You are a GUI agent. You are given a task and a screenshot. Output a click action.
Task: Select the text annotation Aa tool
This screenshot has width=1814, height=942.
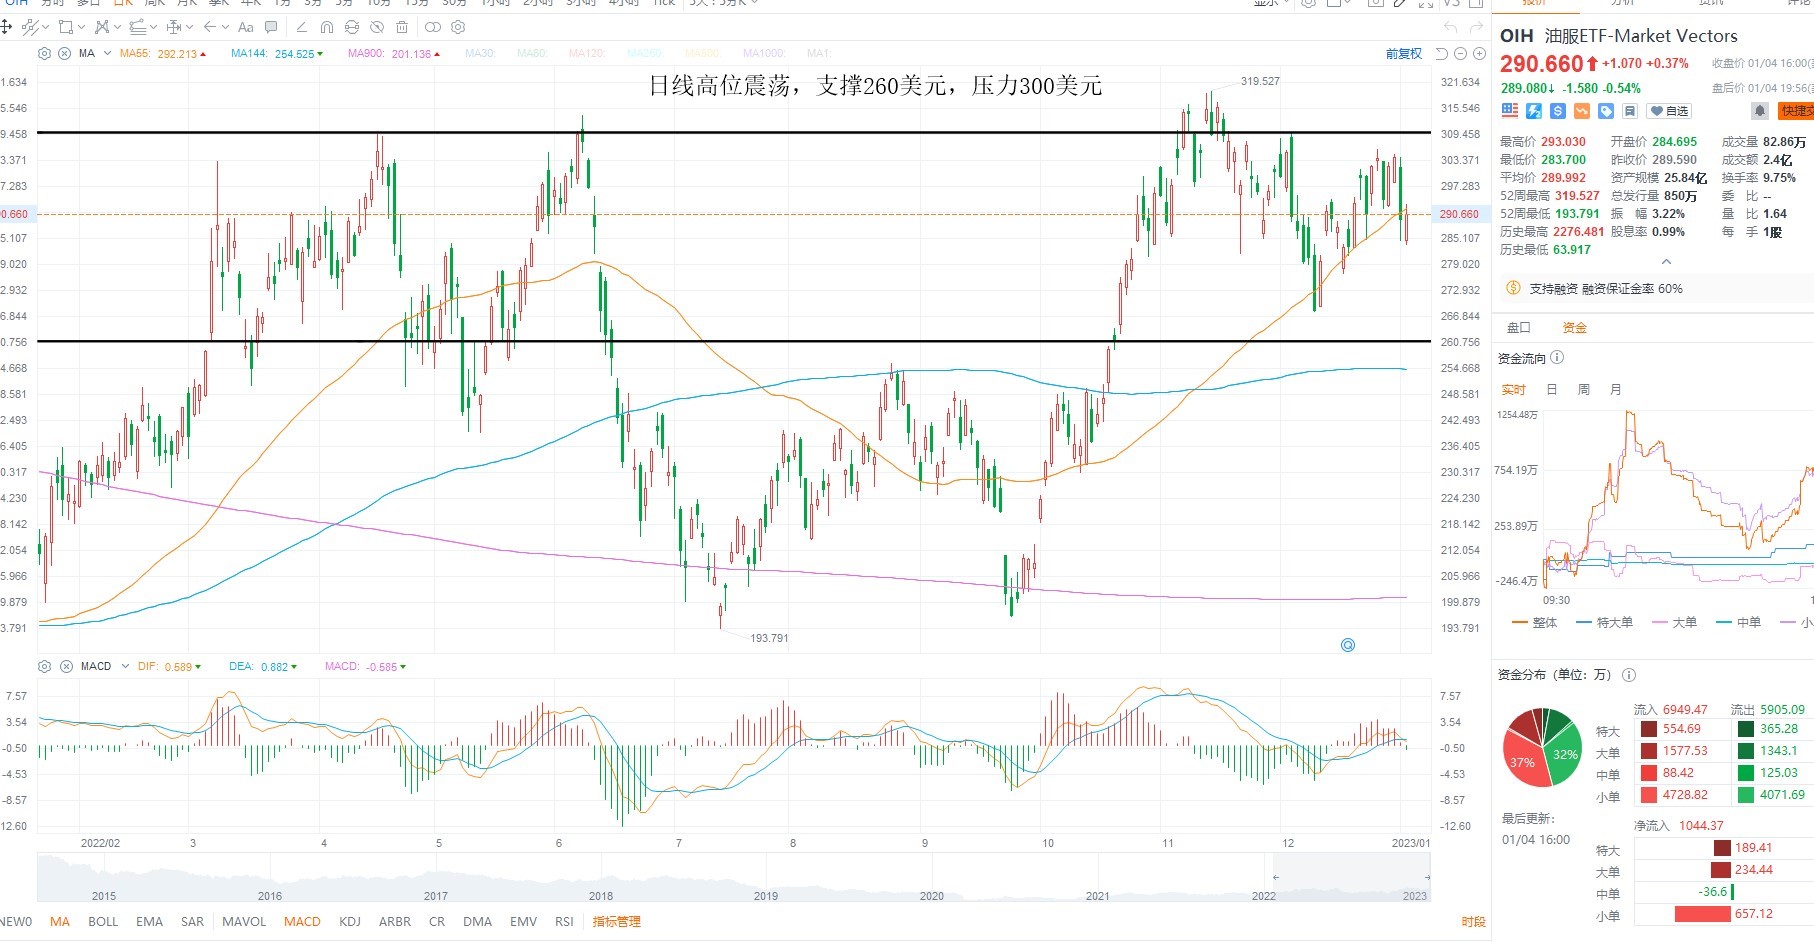pos(245,27)
